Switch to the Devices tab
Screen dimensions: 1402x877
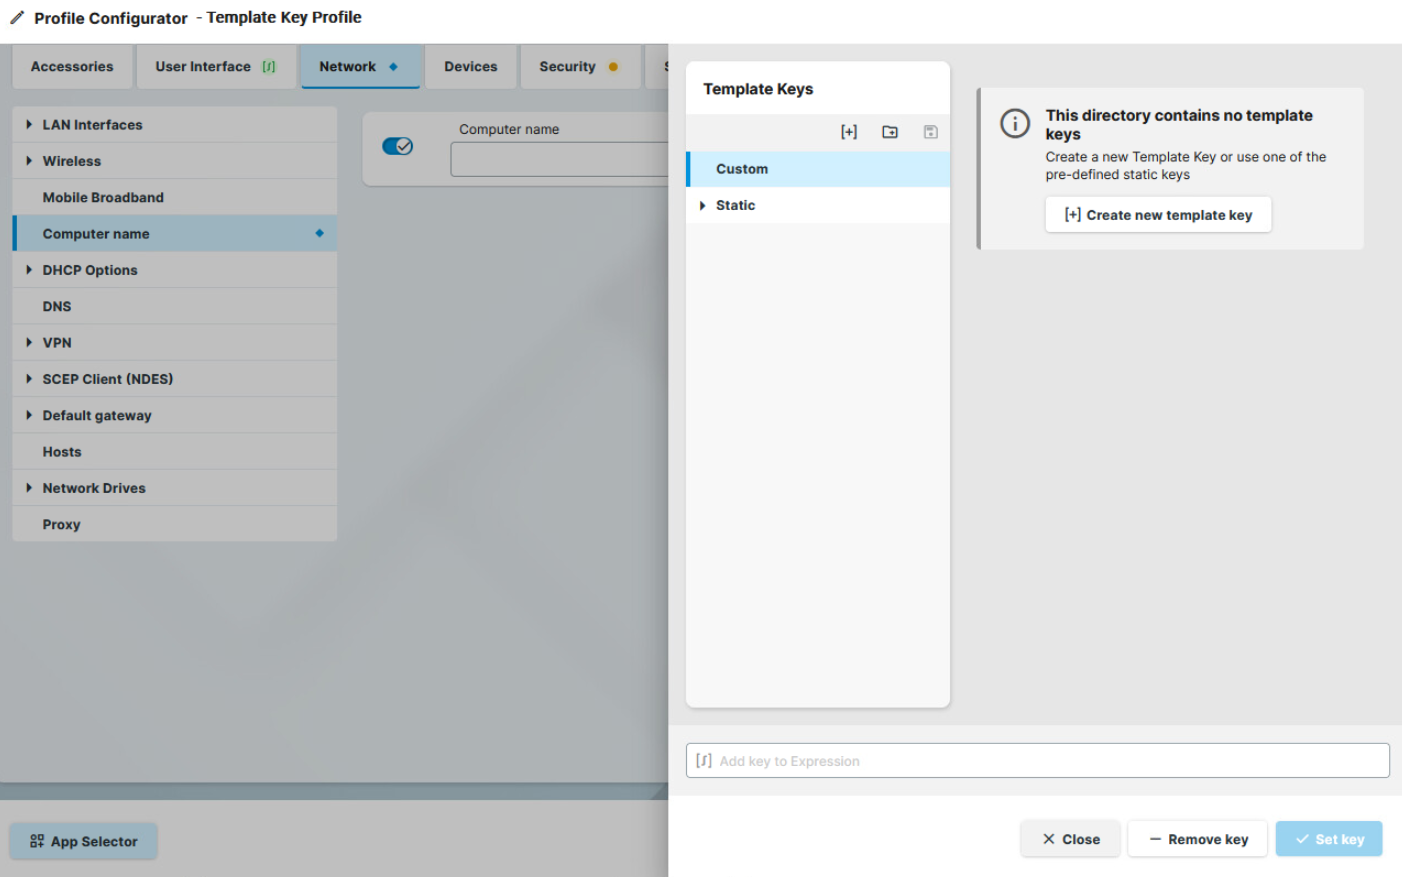coord(470,67)
